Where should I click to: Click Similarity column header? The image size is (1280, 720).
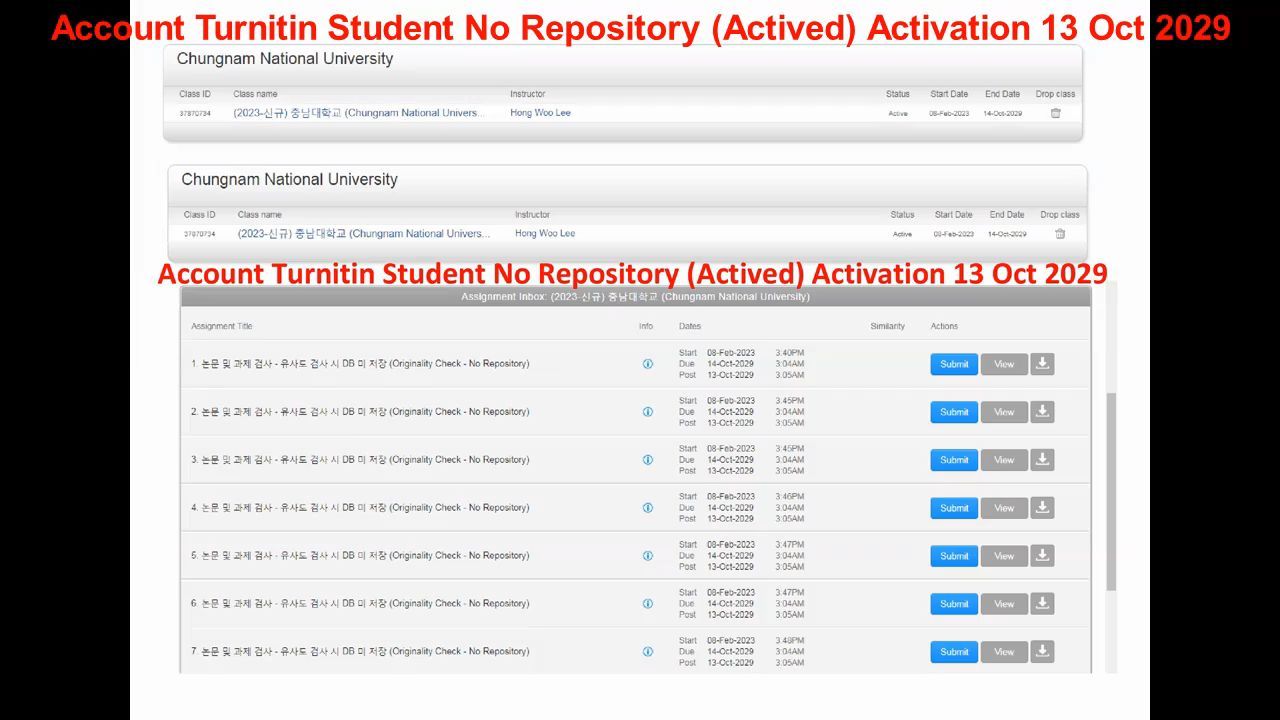pyautogui.click(x=887, y=326)
